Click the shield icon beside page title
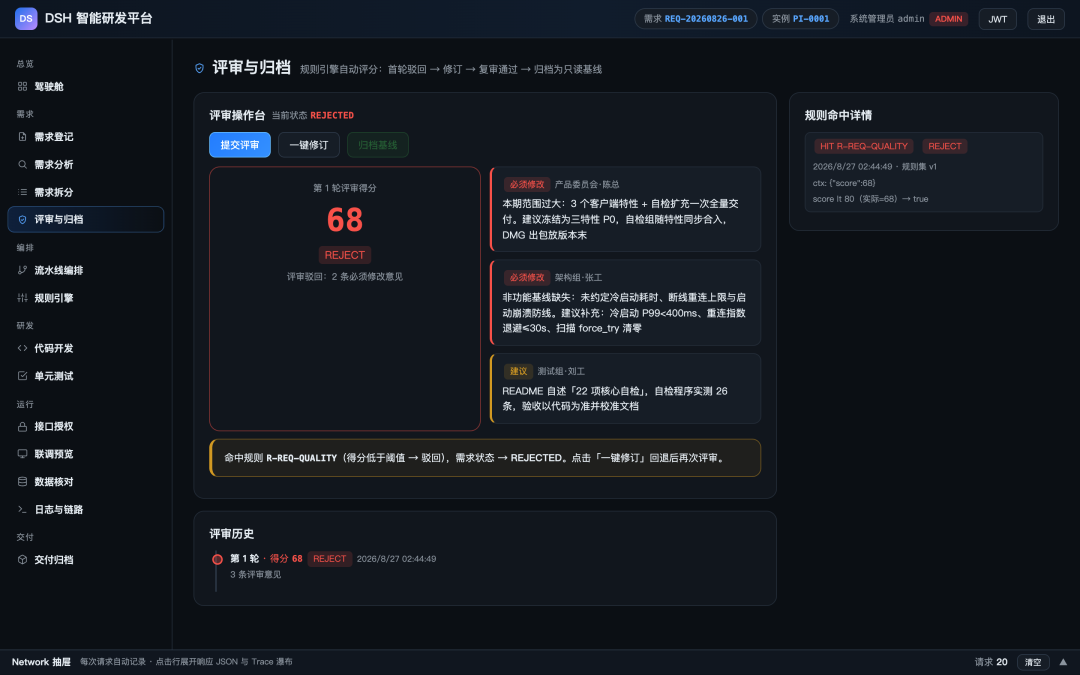 200,68
